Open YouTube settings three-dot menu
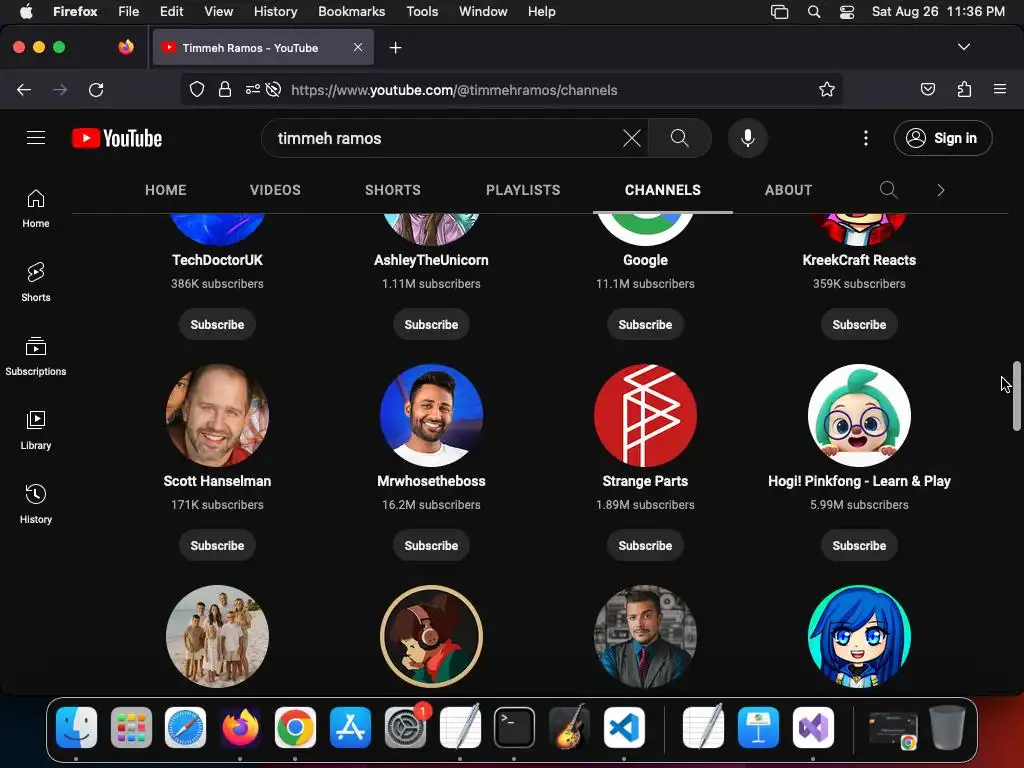This screenshot has width=1024, height=768. pyautogui.click(x=865, y=138)
